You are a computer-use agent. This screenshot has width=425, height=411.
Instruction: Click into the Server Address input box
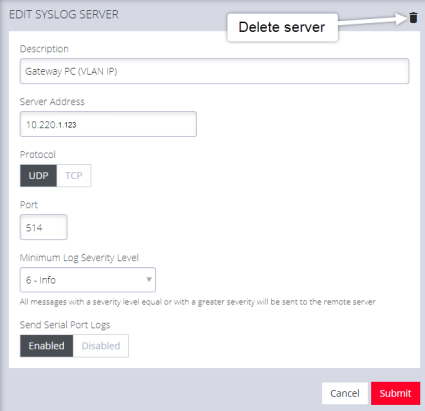108,124
